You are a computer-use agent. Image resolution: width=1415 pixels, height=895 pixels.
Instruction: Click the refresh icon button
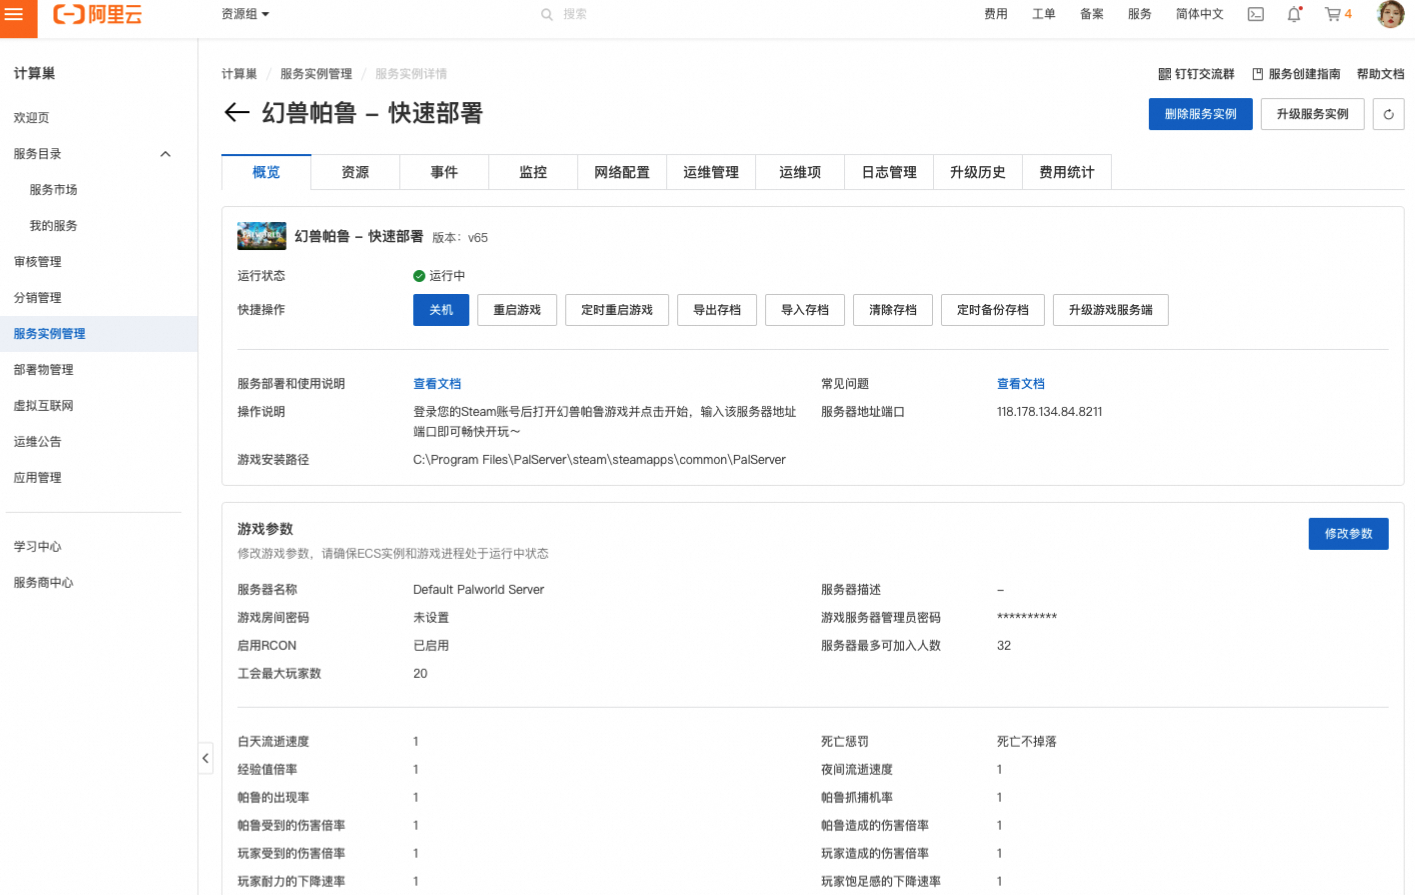pos(1388,114)
